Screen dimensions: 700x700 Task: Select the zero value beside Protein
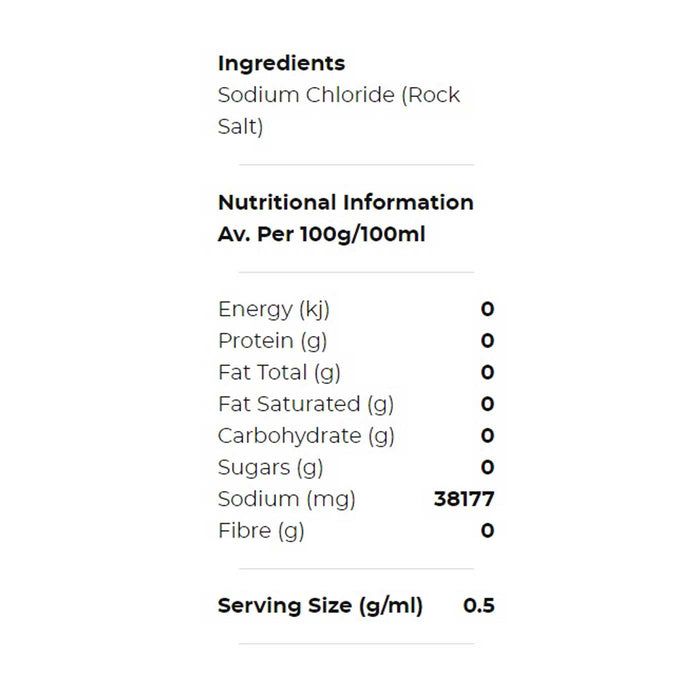point(487,341)
